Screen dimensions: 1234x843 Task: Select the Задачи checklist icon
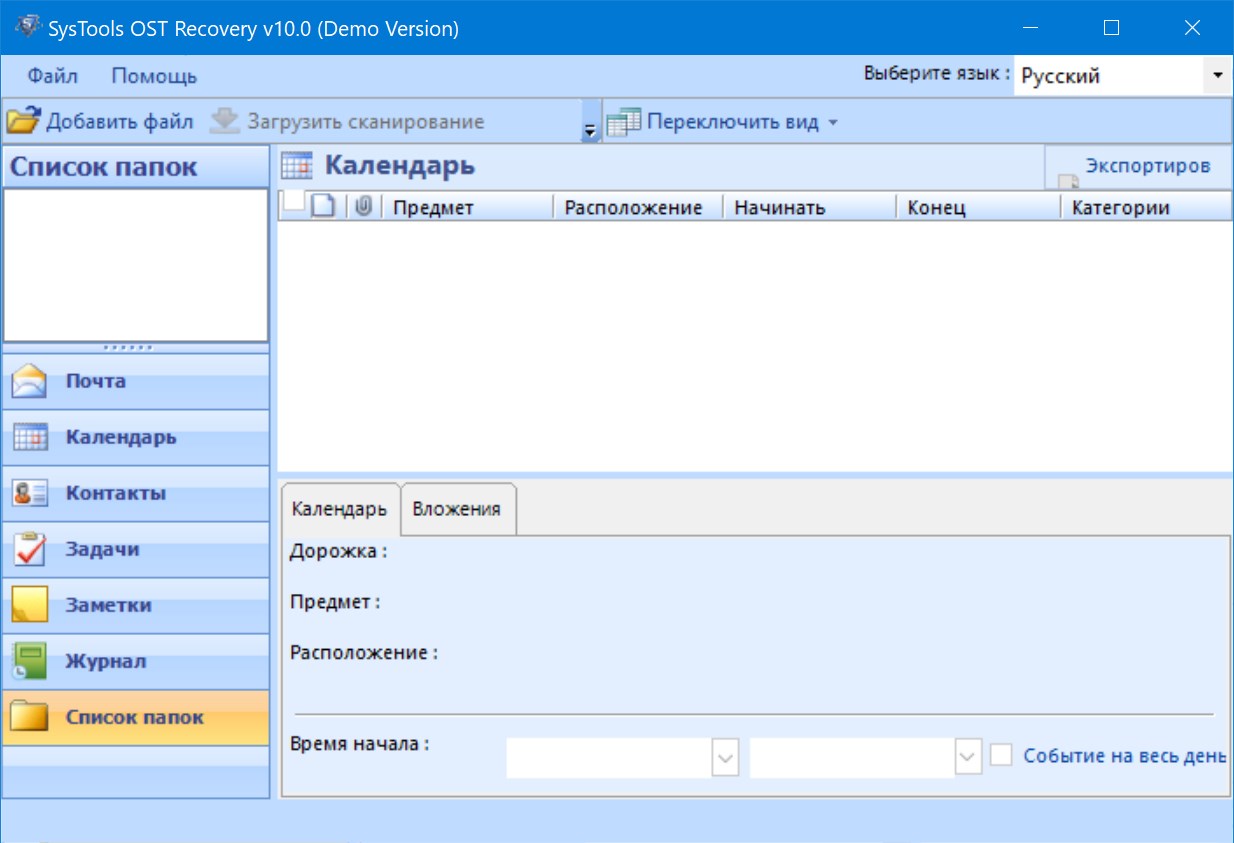30,550
